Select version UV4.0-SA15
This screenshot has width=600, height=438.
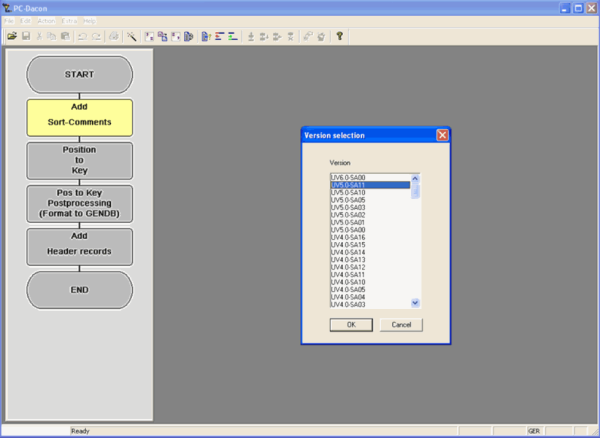[x=370, y=245]
